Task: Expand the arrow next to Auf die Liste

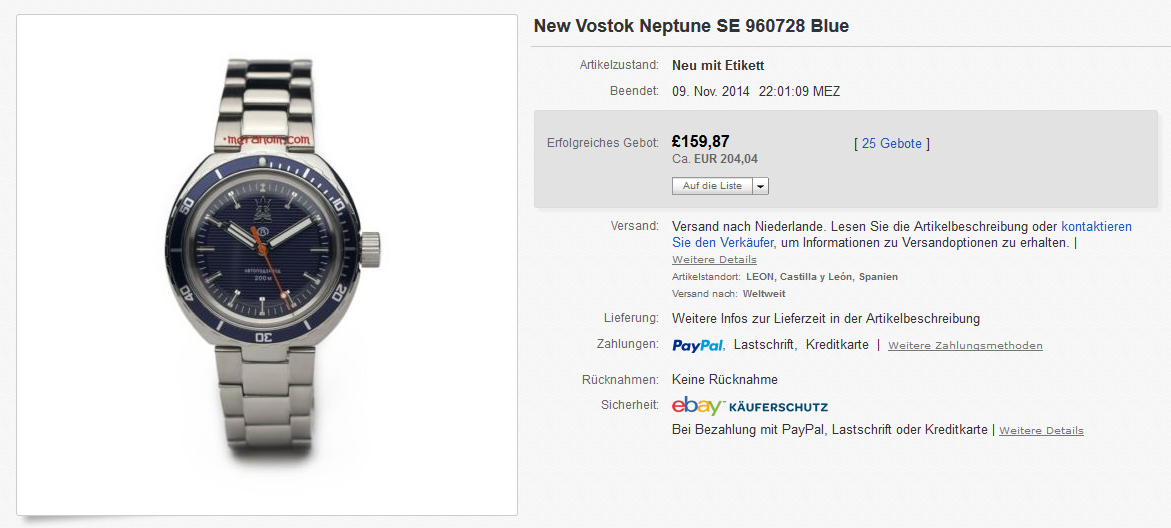Action: coord(760,186)
